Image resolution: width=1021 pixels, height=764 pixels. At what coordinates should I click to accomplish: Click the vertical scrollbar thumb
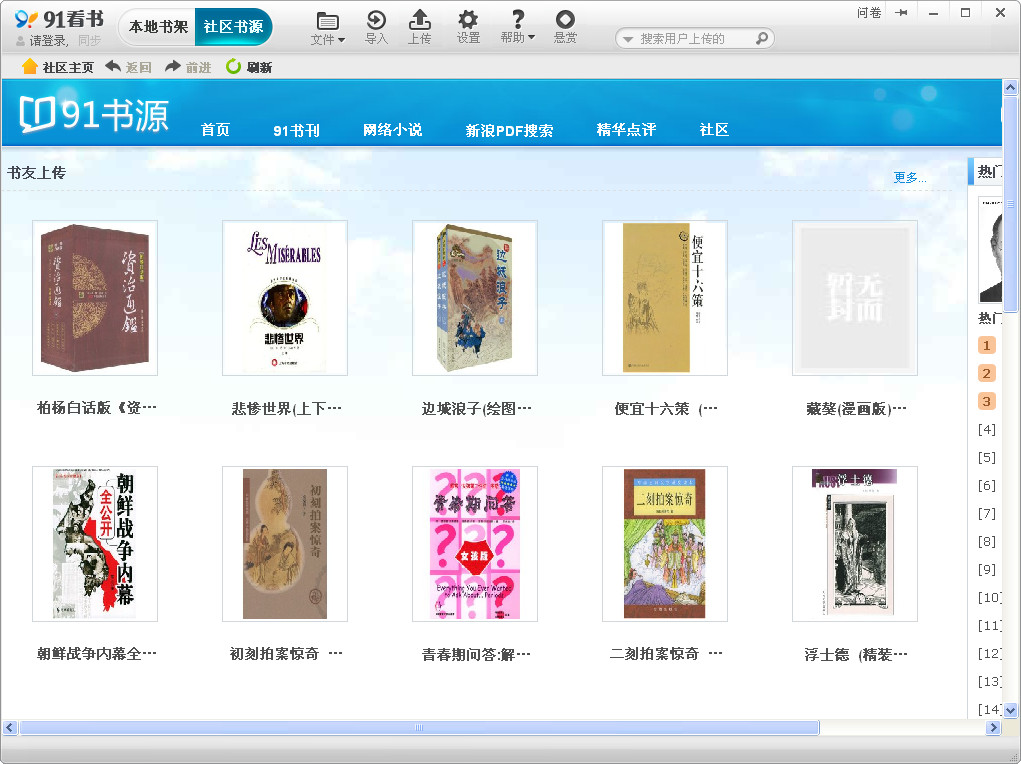tap(1010, 204)
